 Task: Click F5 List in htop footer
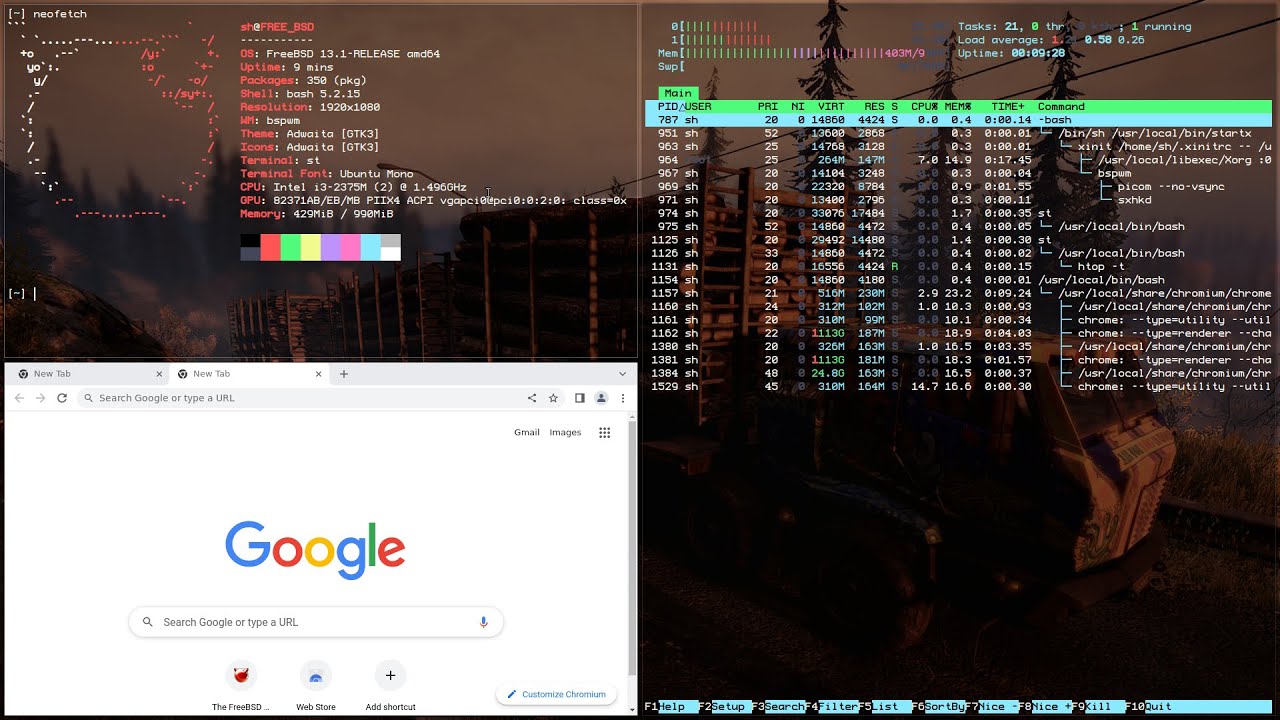(x=885, y=707)
